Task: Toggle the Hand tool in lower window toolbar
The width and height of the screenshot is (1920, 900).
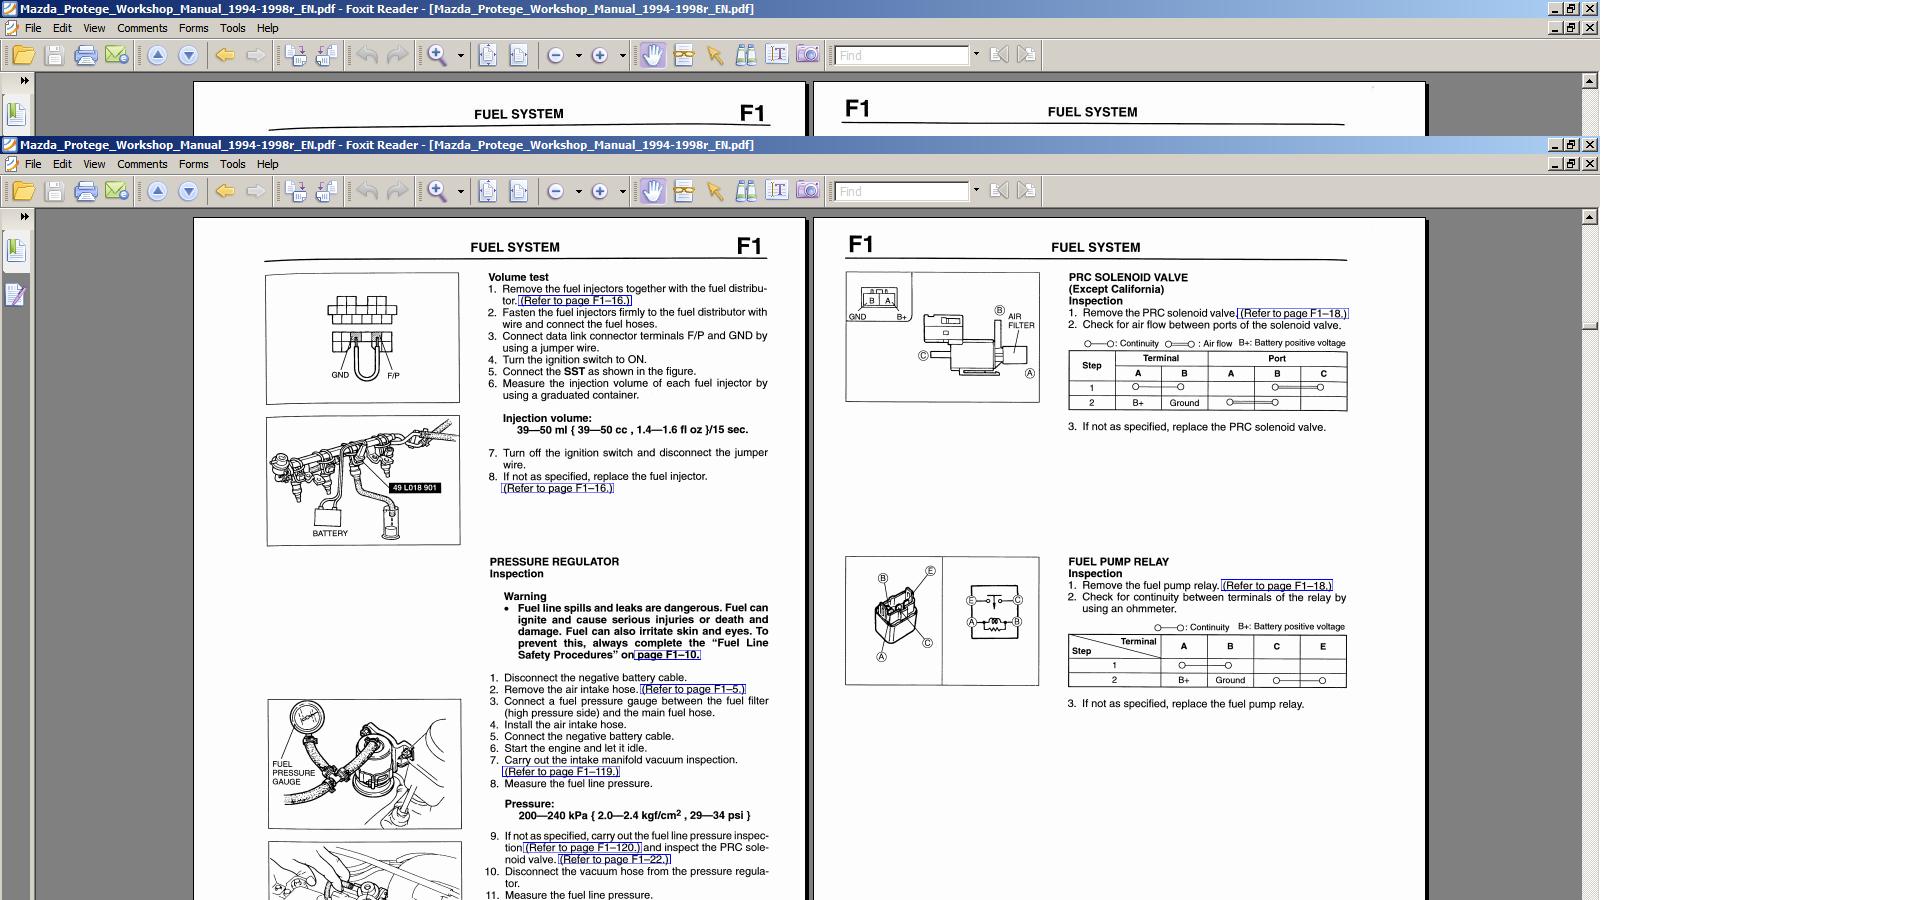Action: [x=652, y=191]
